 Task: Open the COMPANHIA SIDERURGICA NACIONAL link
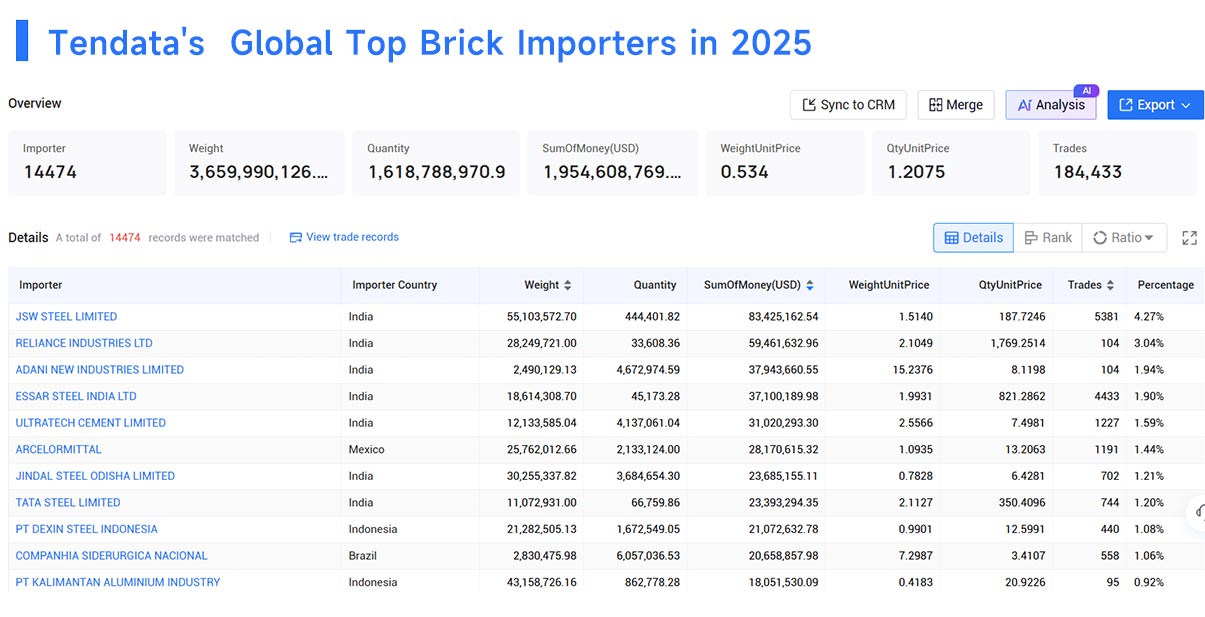coord(112,555)
